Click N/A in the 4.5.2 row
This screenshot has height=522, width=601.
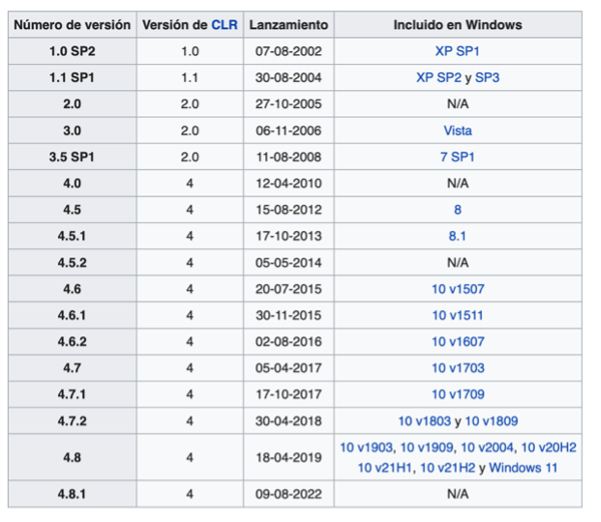[458, 263]
